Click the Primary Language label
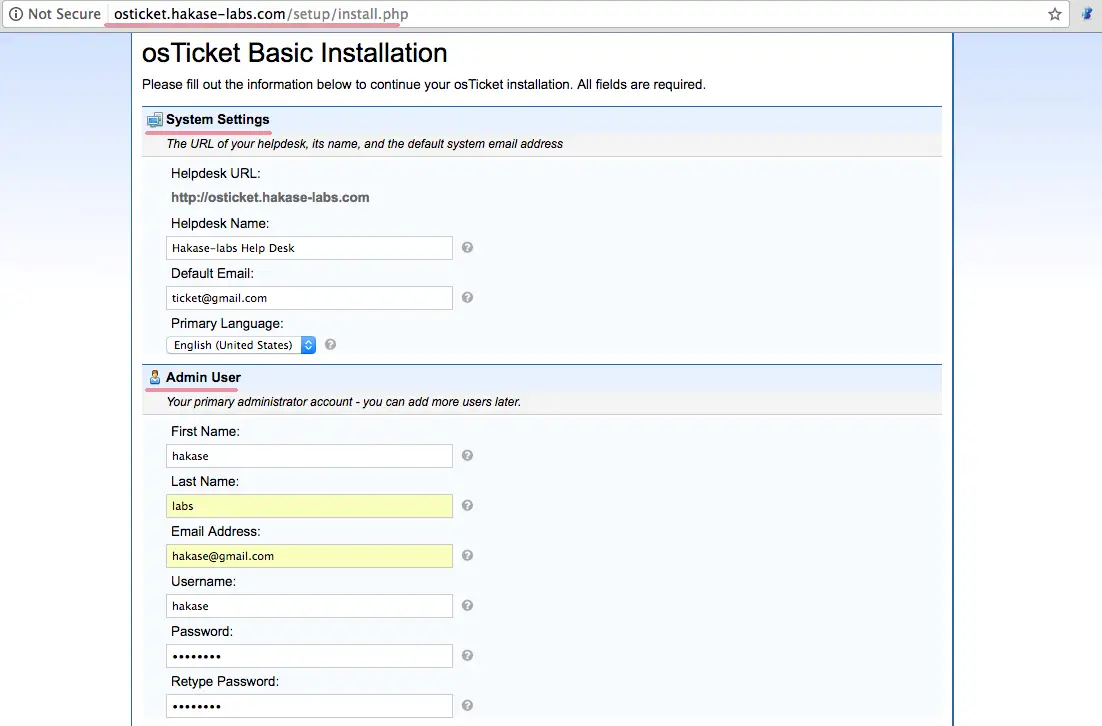The height and width of the screenshot is (726, 1102). click(x=227, y=323)
